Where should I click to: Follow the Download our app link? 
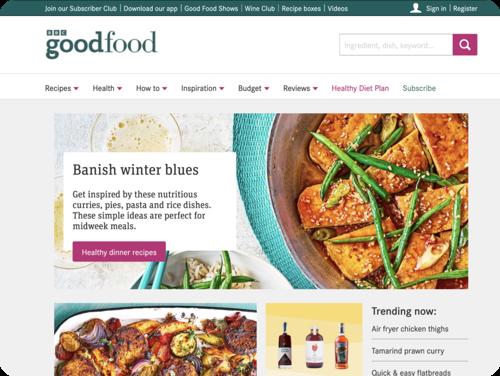point(150,8)
